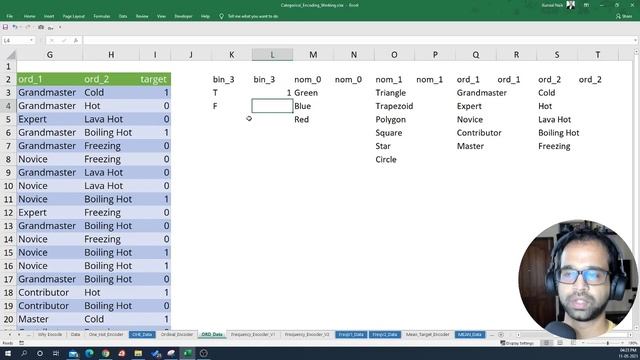Viewport: 640px width, 360px height.
Task: Click the Redo arrow icon
Action: pyautogui.click(x=28, y=27)
